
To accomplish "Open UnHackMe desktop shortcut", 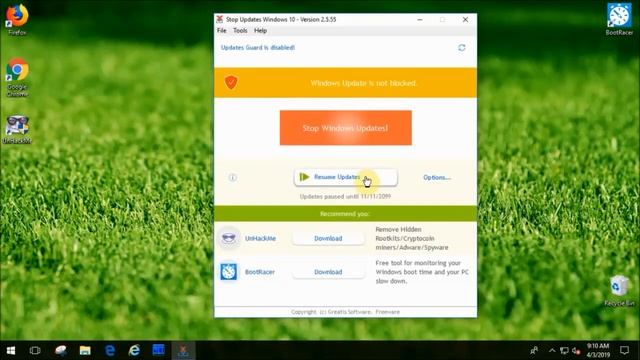I will [17, 130].
